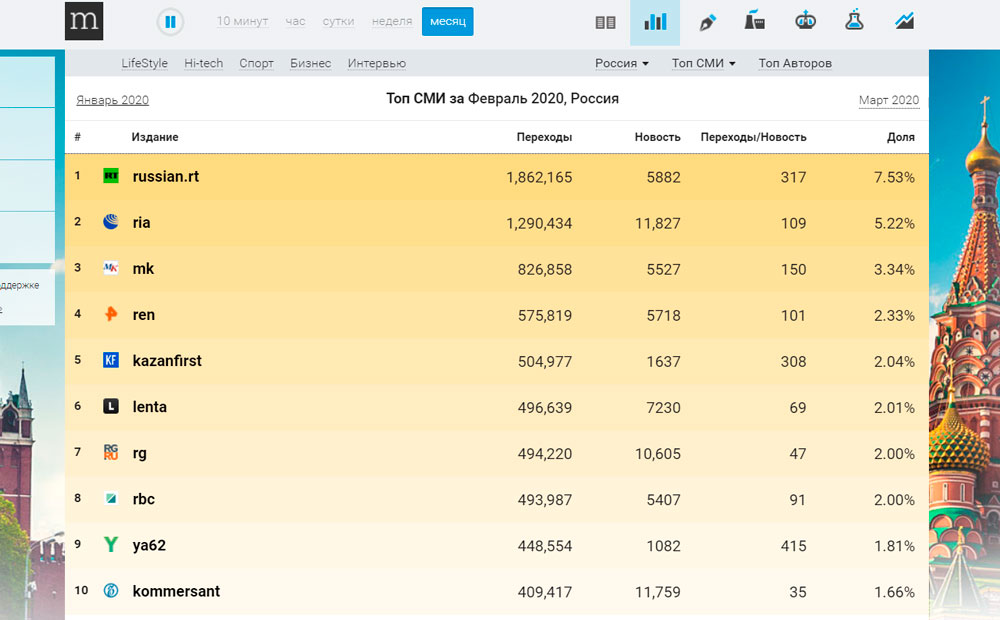Expand the 'Россия' country dropdown

621,63
